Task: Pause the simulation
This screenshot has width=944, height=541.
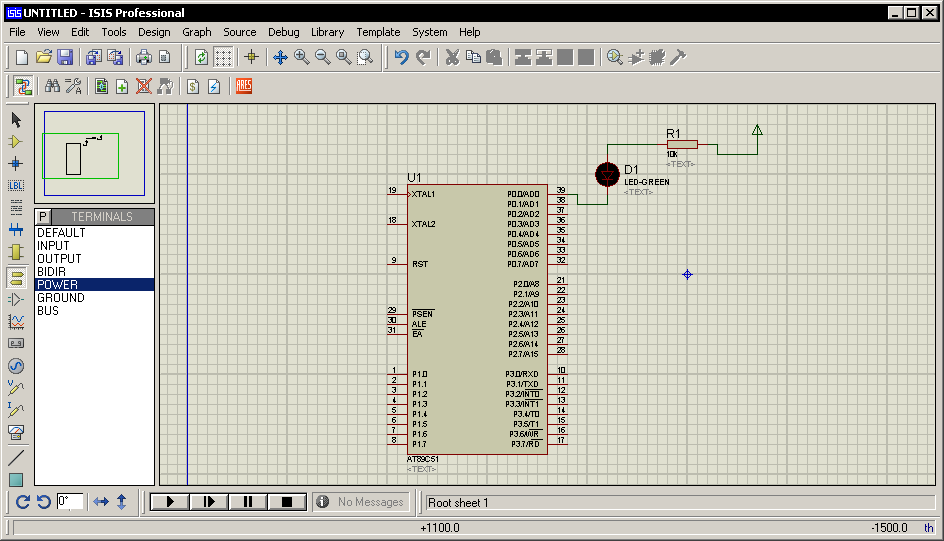Action: pos(247,502)
